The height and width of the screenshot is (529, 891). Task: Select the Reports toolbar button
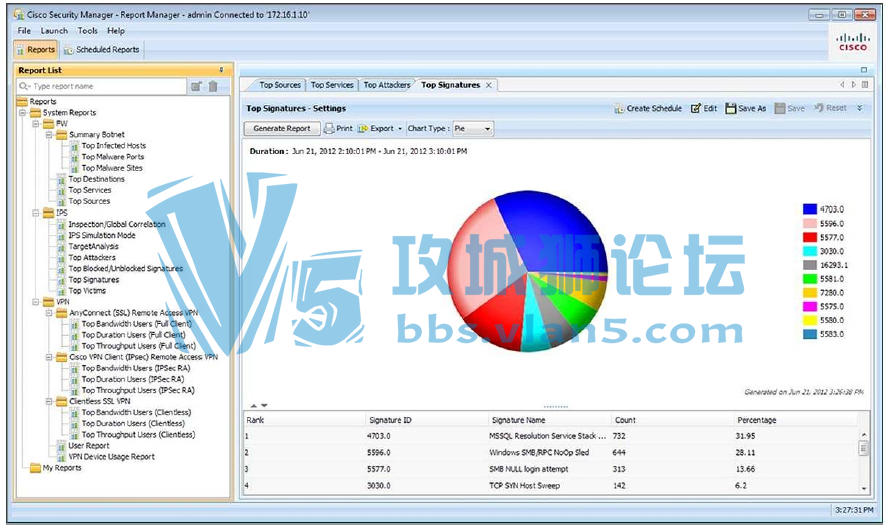[x=36, y=50]
